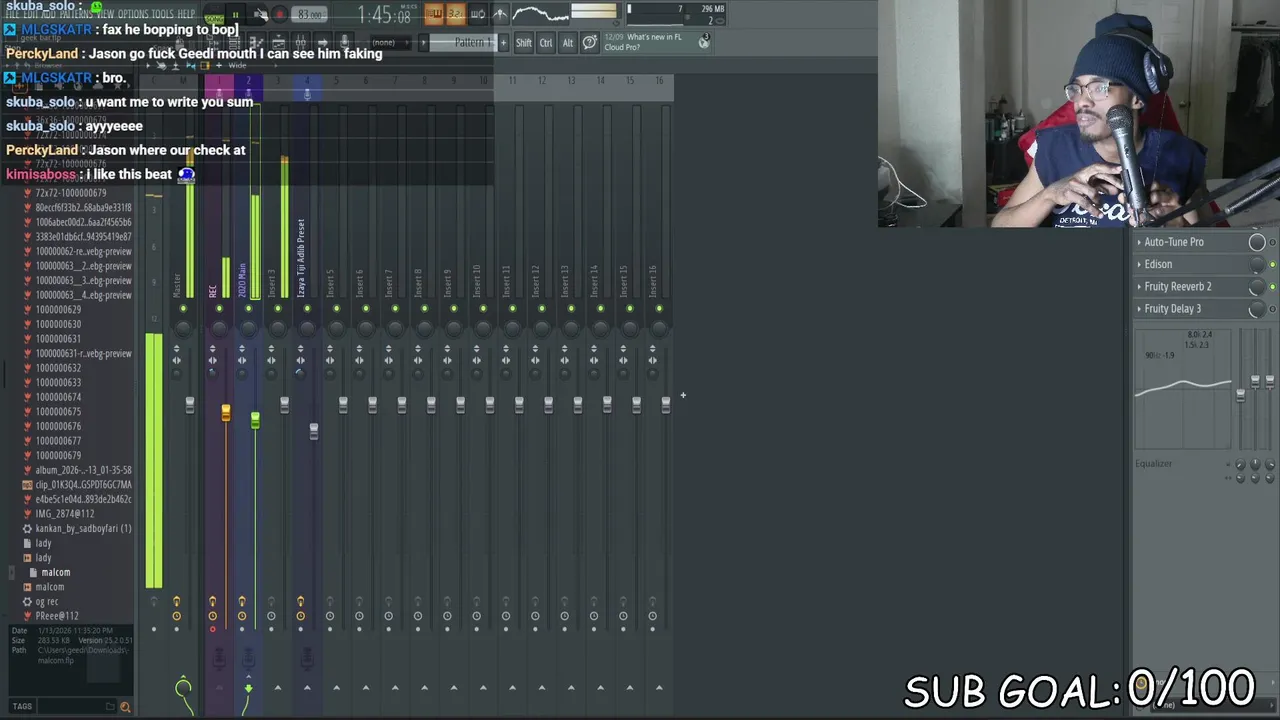Click the Master track routing arrow

click(183, 687)
